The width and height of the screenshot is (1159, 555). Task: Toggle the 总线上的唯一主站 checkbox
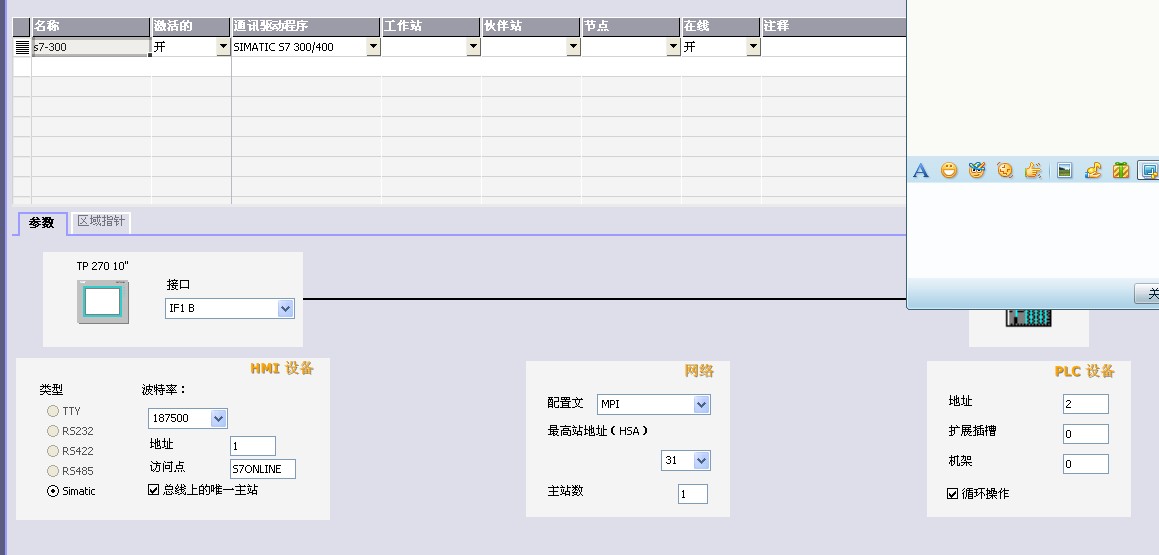click(153, 490)
